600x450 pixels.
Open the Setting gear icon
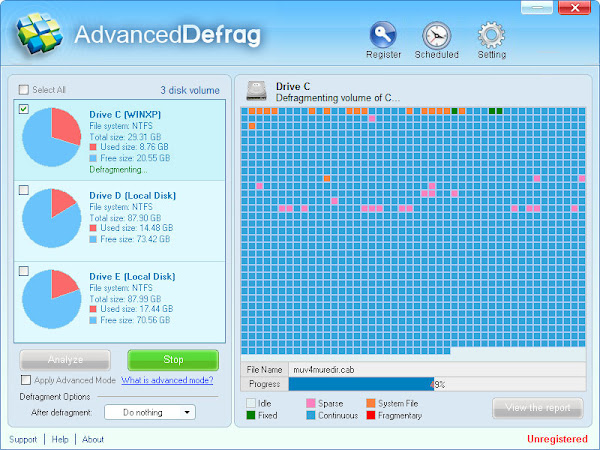click(x=491, y=35)
